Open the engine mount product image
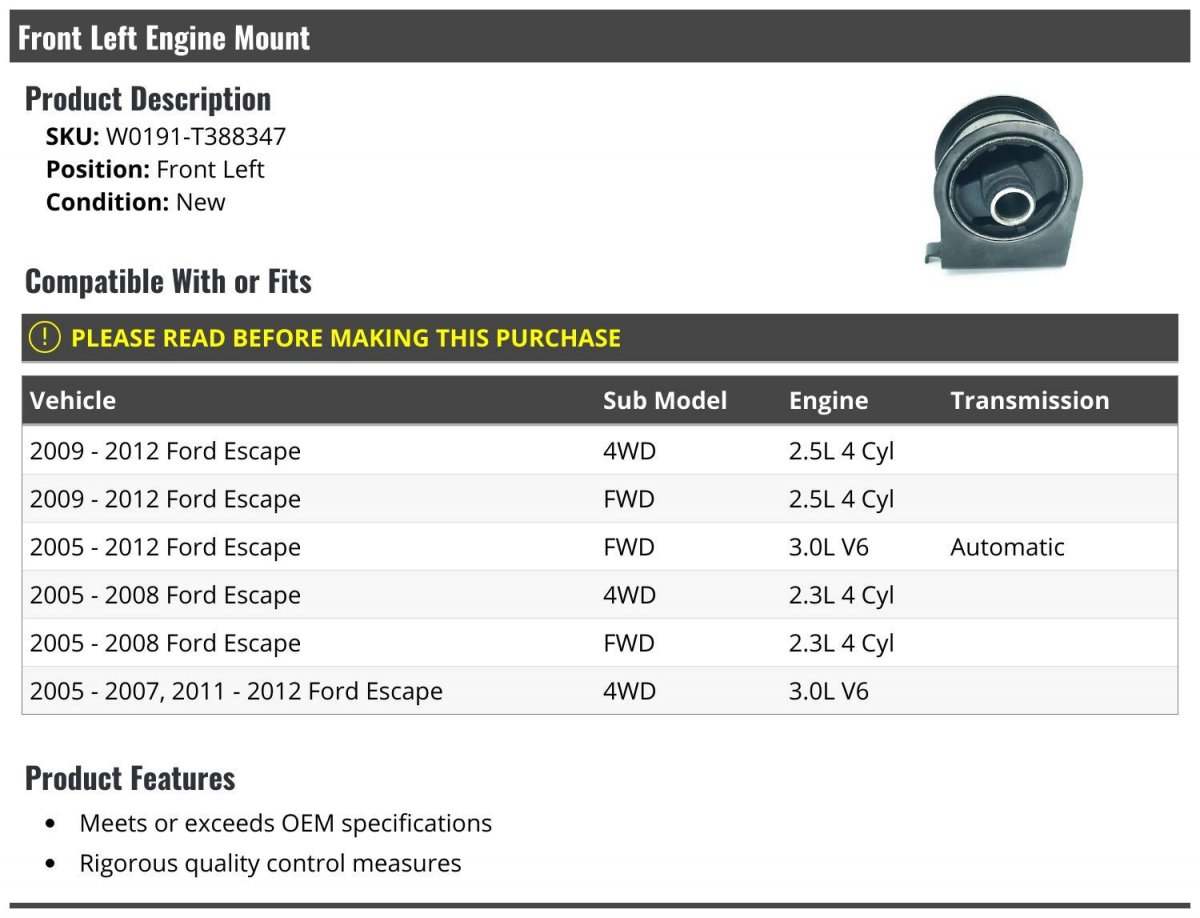 point(996,182)
